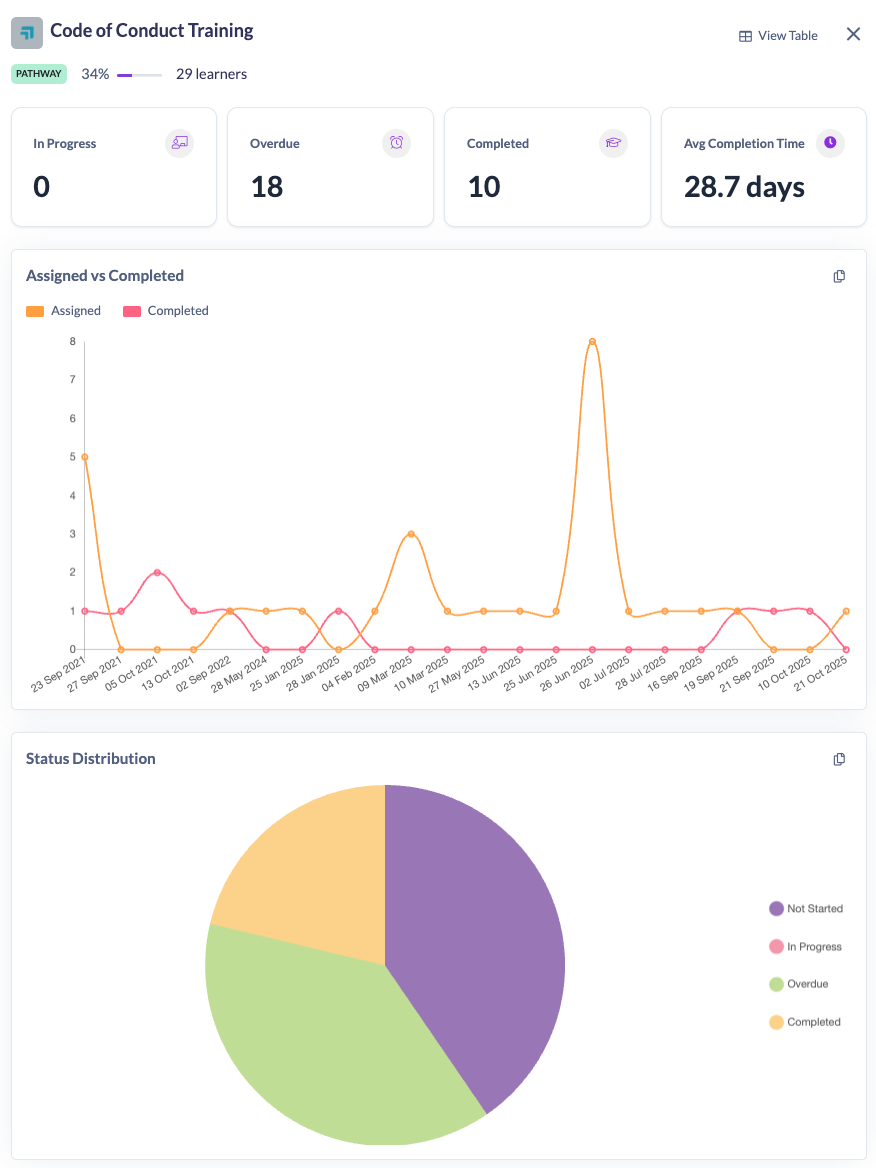Click the 29 learners link
The image size is (876, 1168).
click(x=211, y=74)
